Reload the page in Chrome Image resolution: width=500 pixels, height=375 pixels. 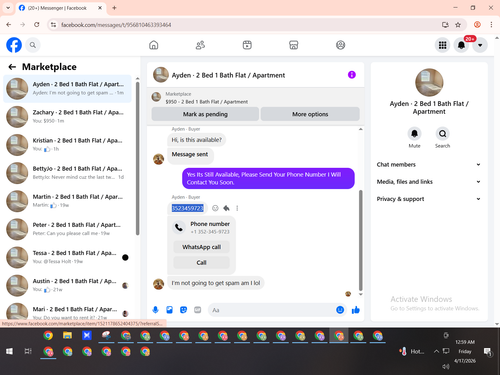(x=37, y=25)
